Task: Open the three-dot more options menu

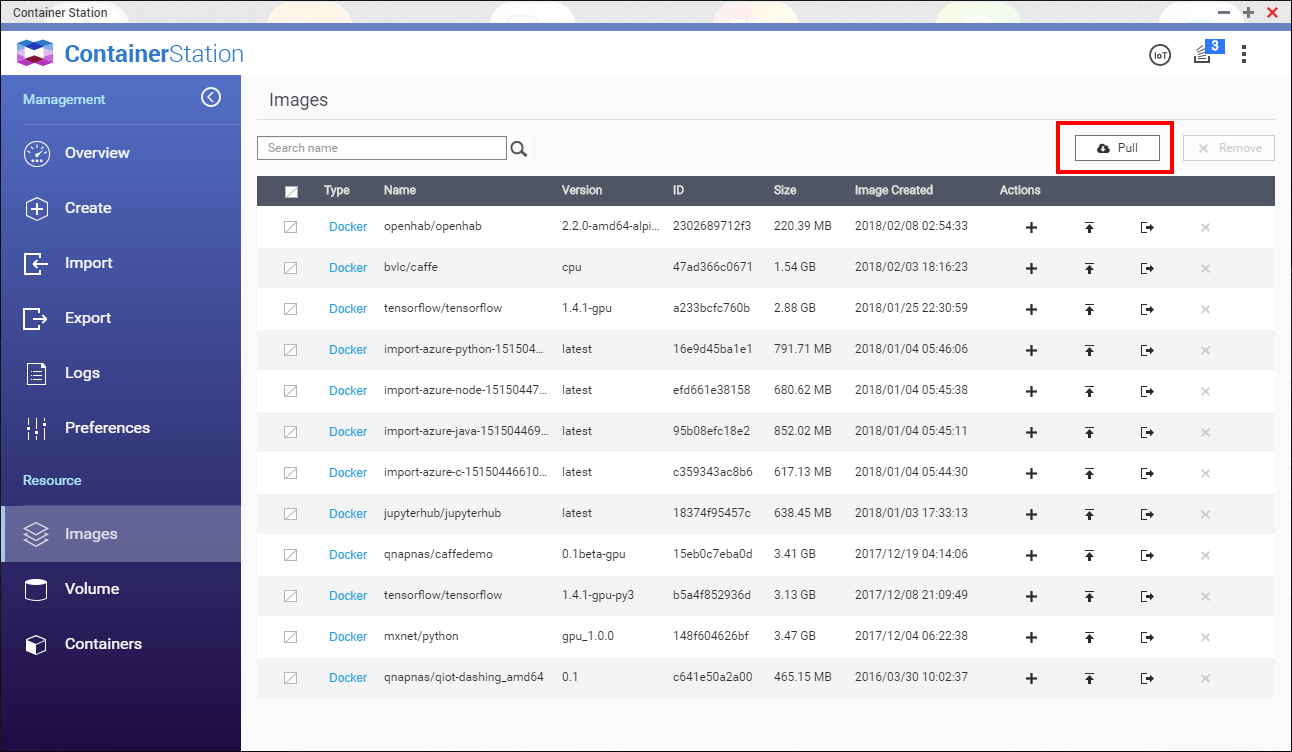Action: pyautogui.click(x=1244, y=54)
